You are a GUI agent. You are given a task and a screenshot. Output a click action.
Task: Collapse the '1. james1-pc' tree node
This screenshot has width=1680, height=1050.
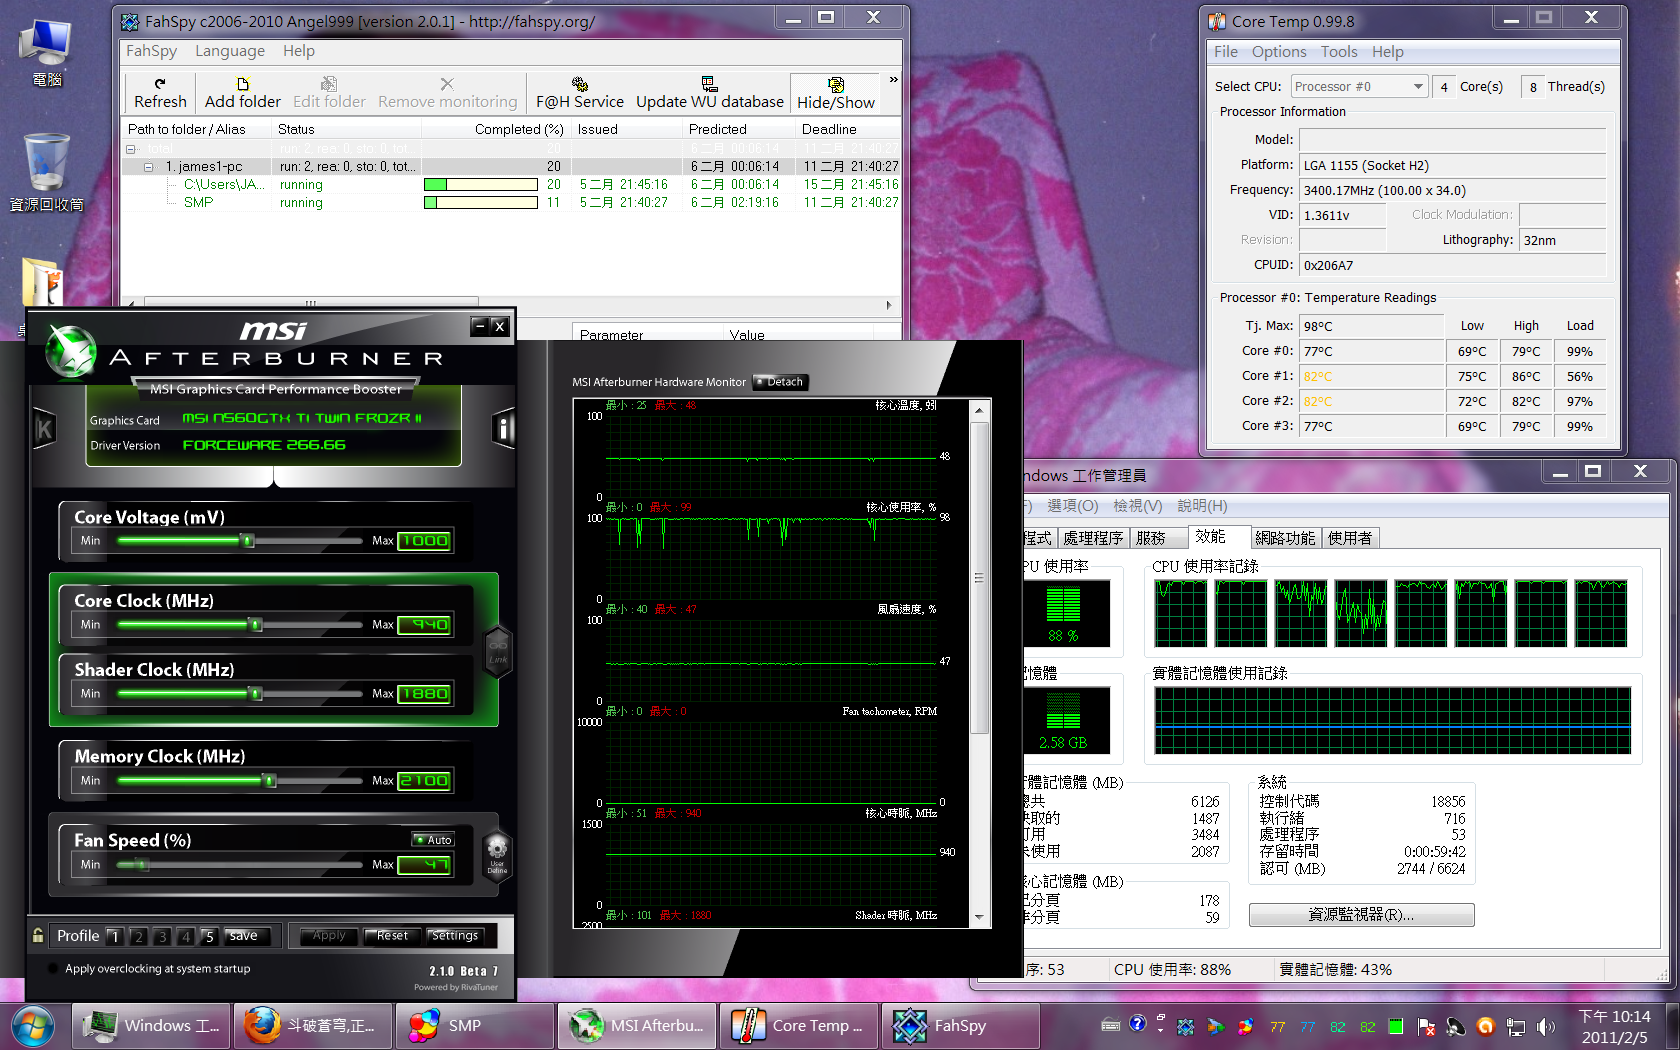point(148,166)
